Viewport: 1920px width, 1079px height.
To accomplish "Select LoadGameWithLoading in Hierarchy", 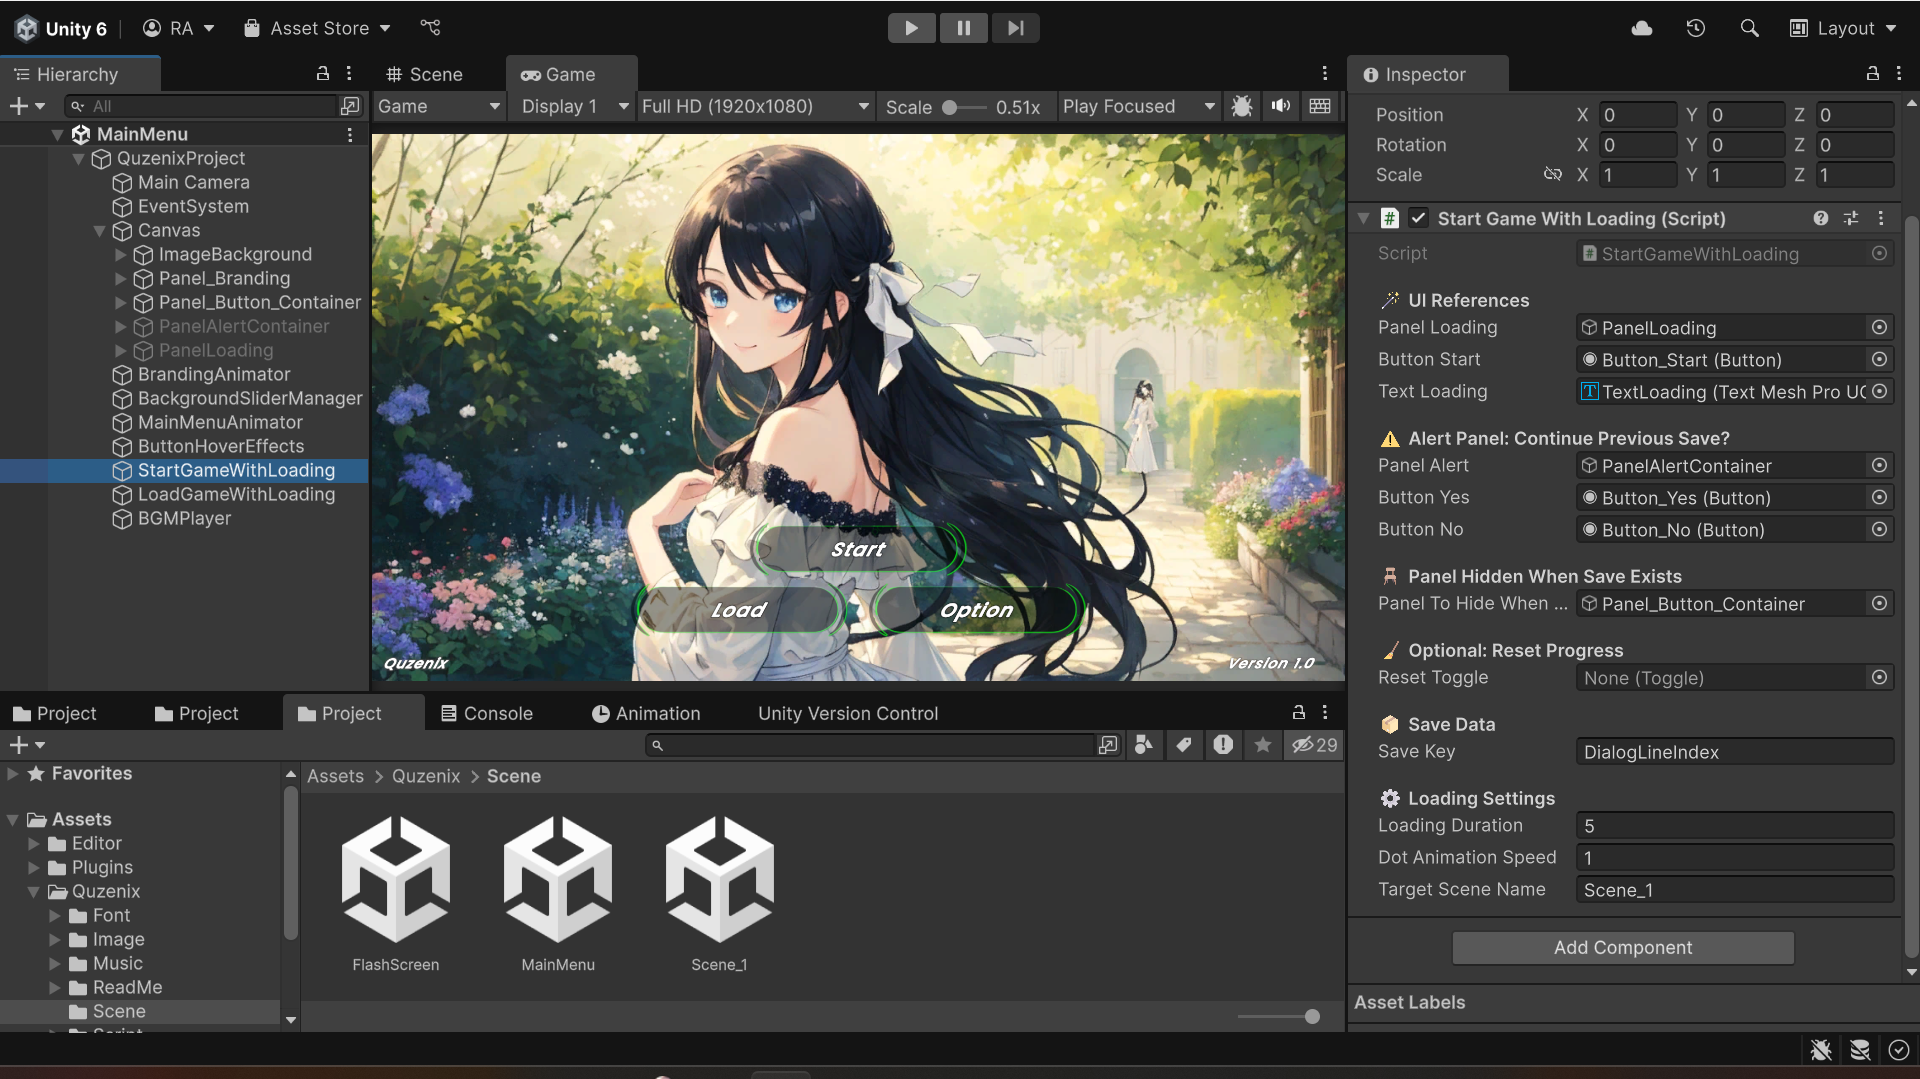I will (x=236, y=494).
